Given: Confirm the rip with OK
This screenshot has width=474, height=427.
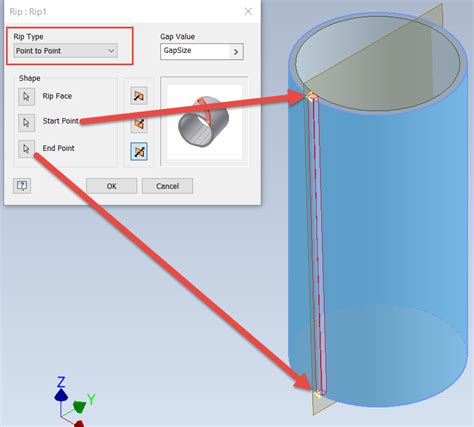Looking at the screenshot, I should click(x=112, y=186).
